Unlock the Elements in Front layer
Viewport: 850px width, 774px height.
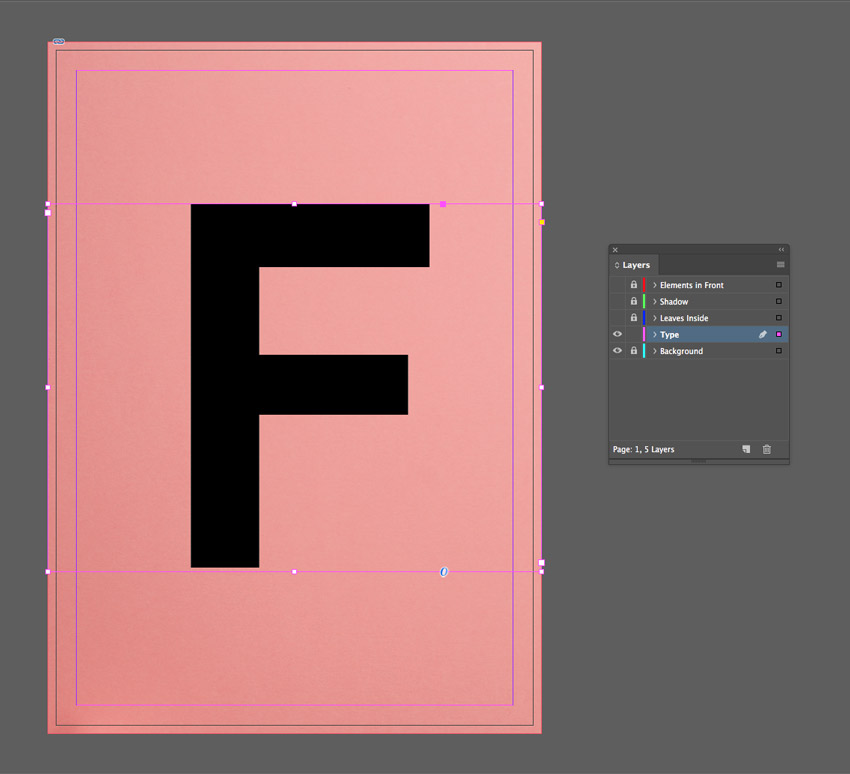point(633,285)
